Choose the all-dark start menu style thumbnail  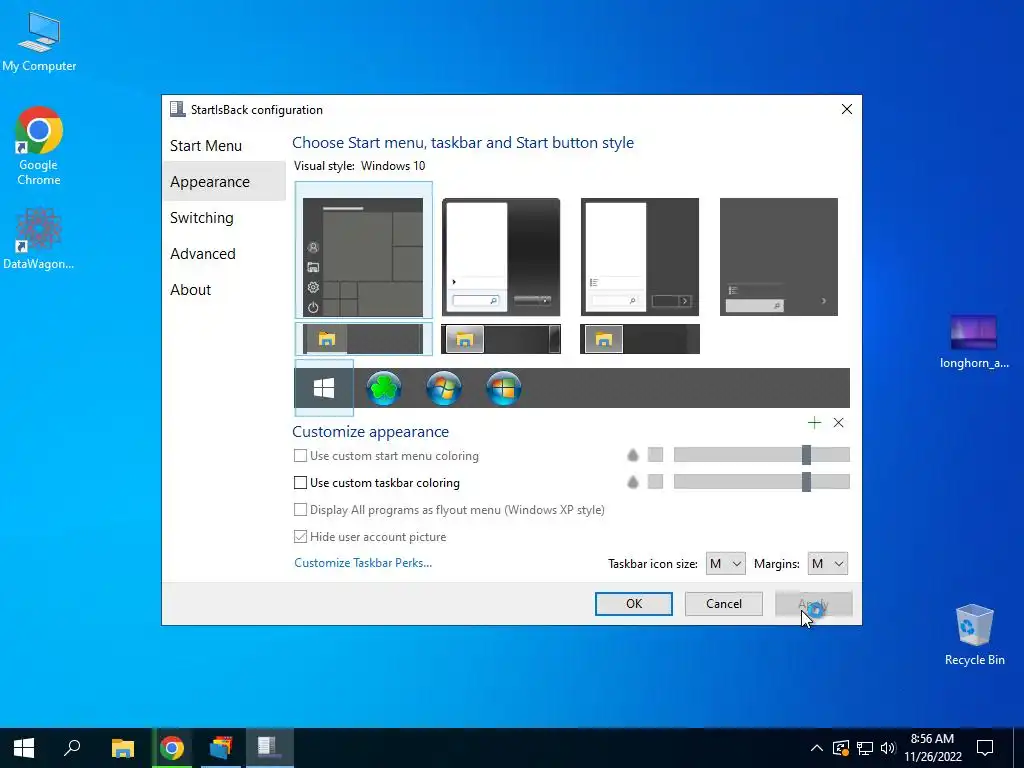(x=778, y=257)
